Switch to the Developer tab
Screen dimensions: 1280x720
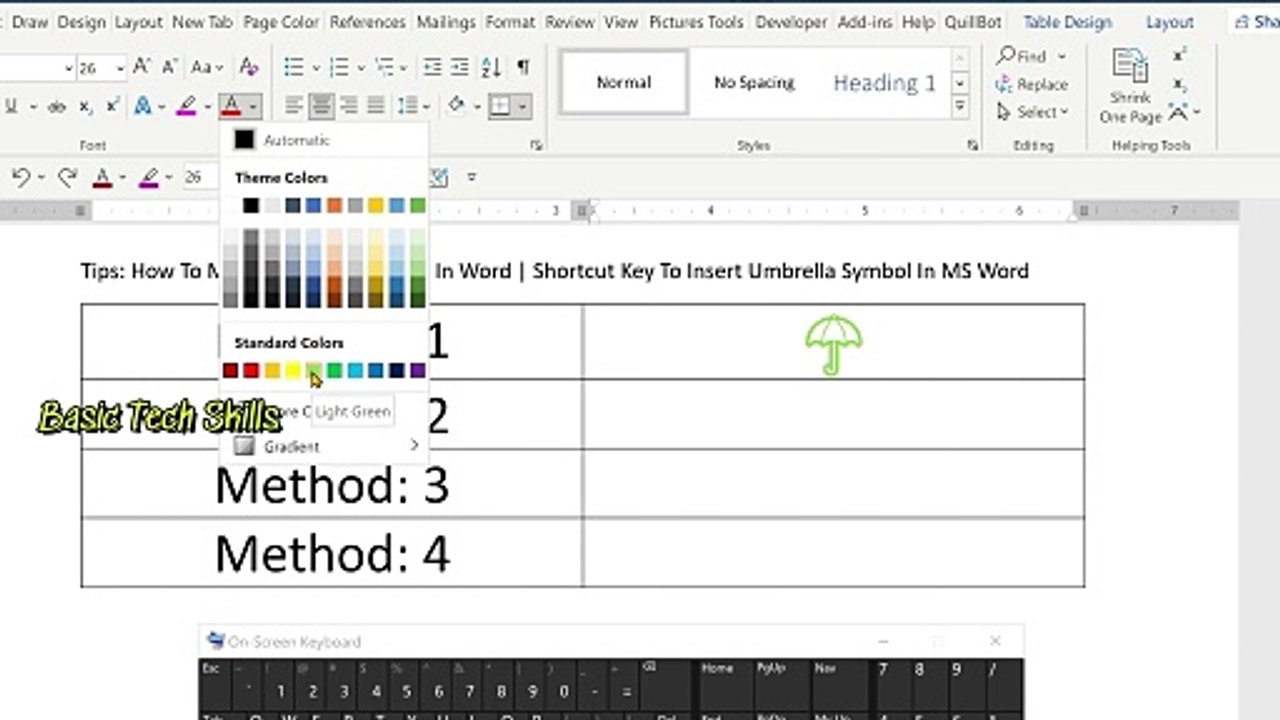click(x=792, y=22)
